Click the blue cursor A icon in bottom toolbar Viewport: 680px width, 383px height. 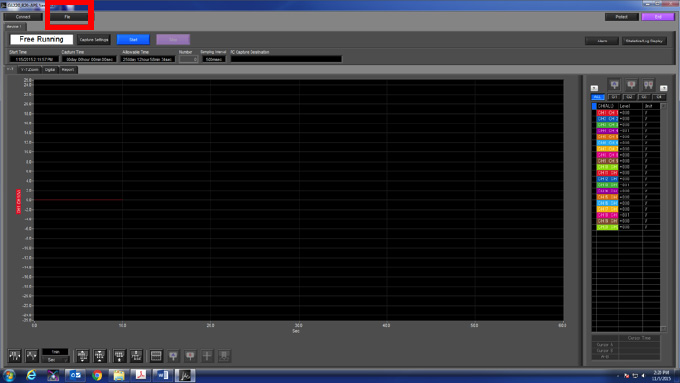pyautogui.click(x=173, y=356)
